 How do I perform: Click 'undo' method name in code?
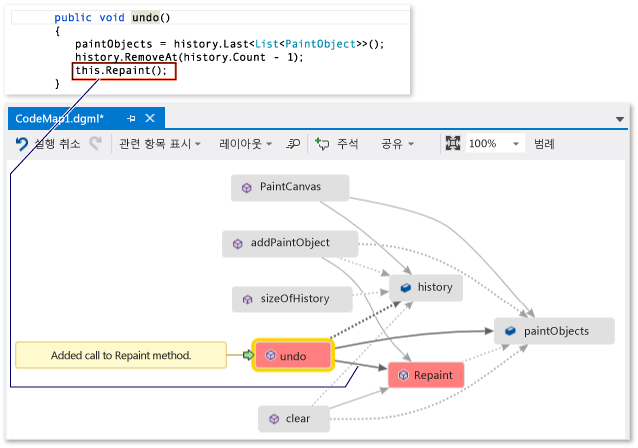145,17
